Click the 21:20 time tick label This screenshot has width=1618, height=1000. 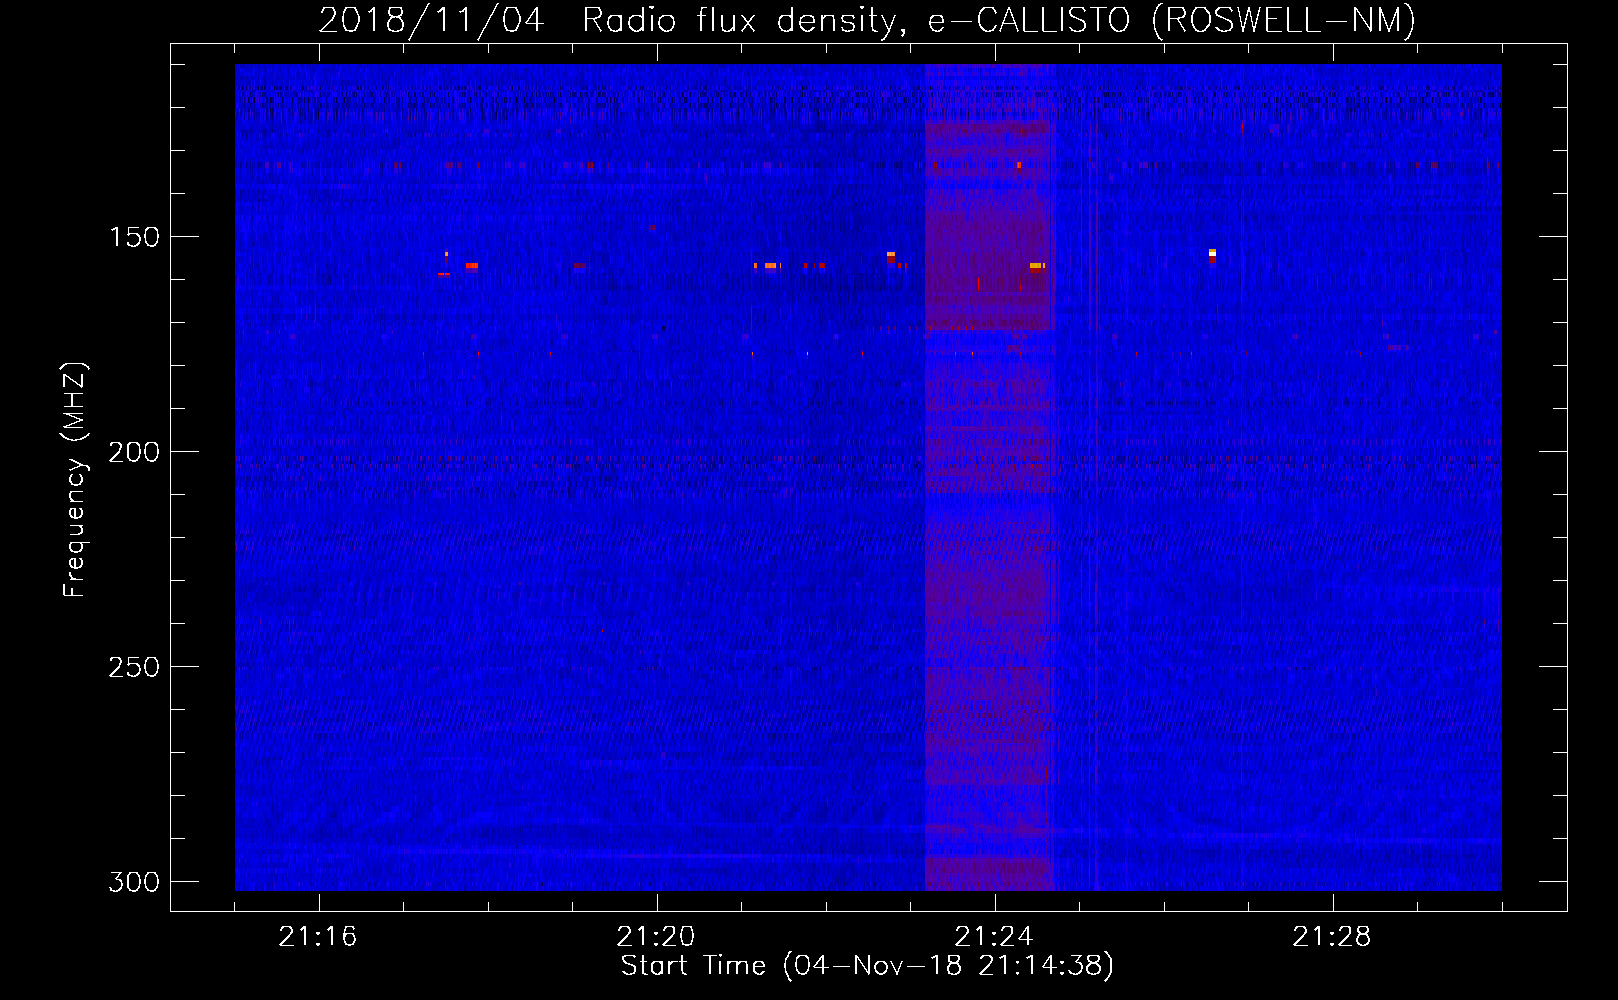tap(656, 937)
